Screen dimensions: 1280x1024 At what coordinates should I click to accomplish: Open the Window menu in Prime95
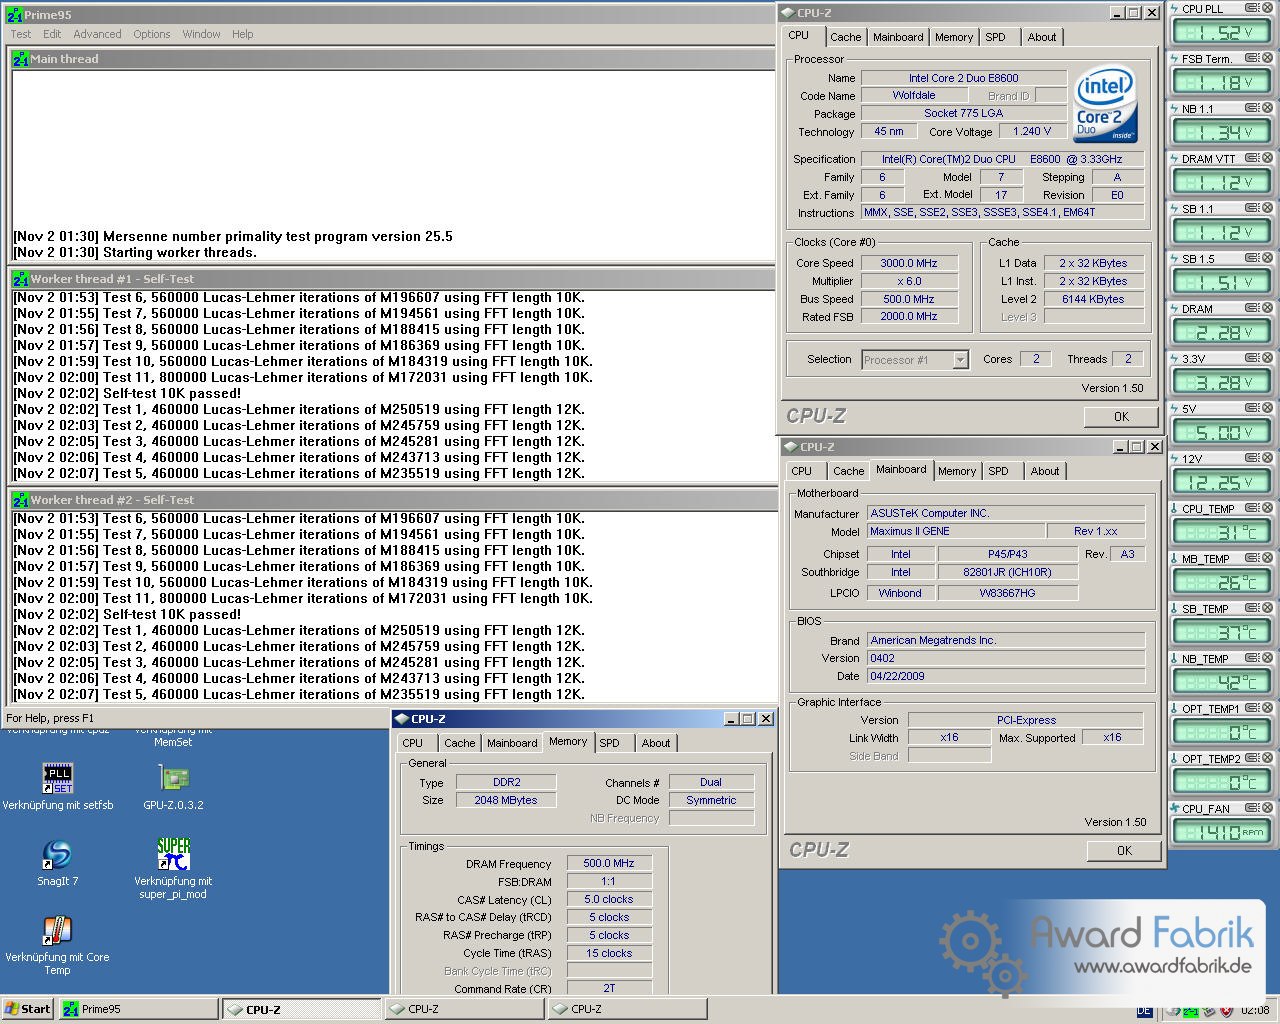tap(201, 34)
